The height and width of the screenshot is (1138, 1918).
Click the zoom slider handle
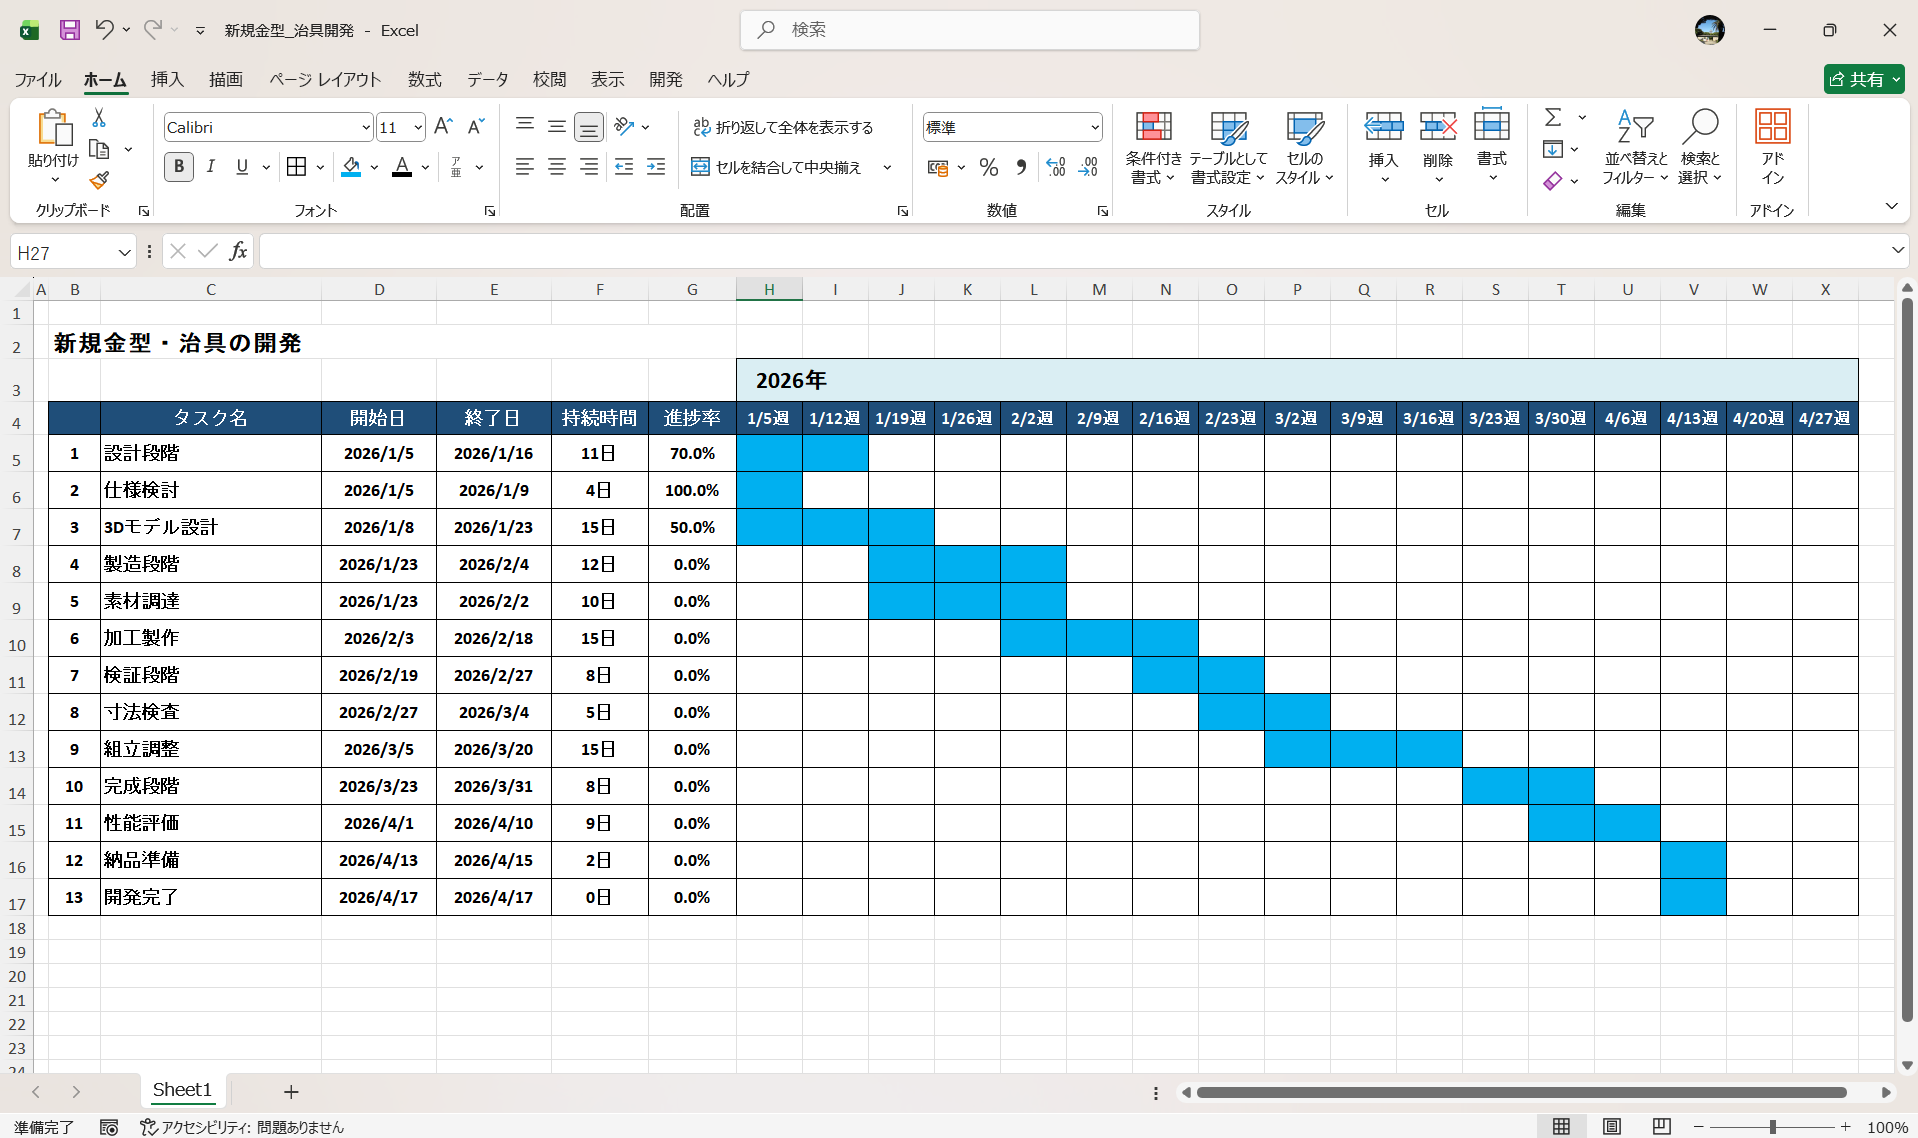(1772, 1127)
